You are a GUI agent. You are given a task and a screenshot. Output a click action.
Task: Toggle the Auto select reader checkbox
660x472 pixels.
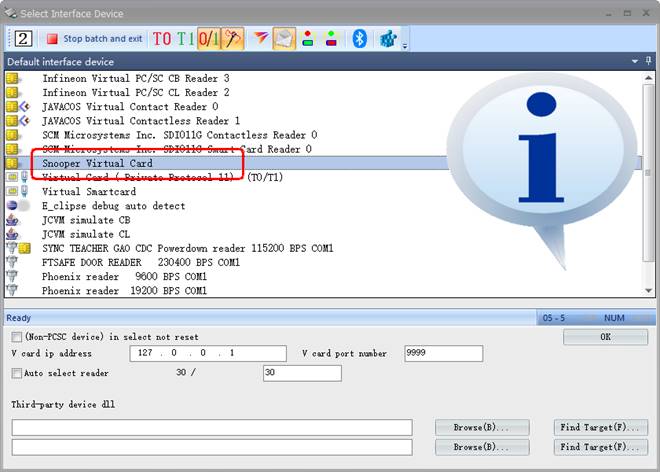(17, 373)
